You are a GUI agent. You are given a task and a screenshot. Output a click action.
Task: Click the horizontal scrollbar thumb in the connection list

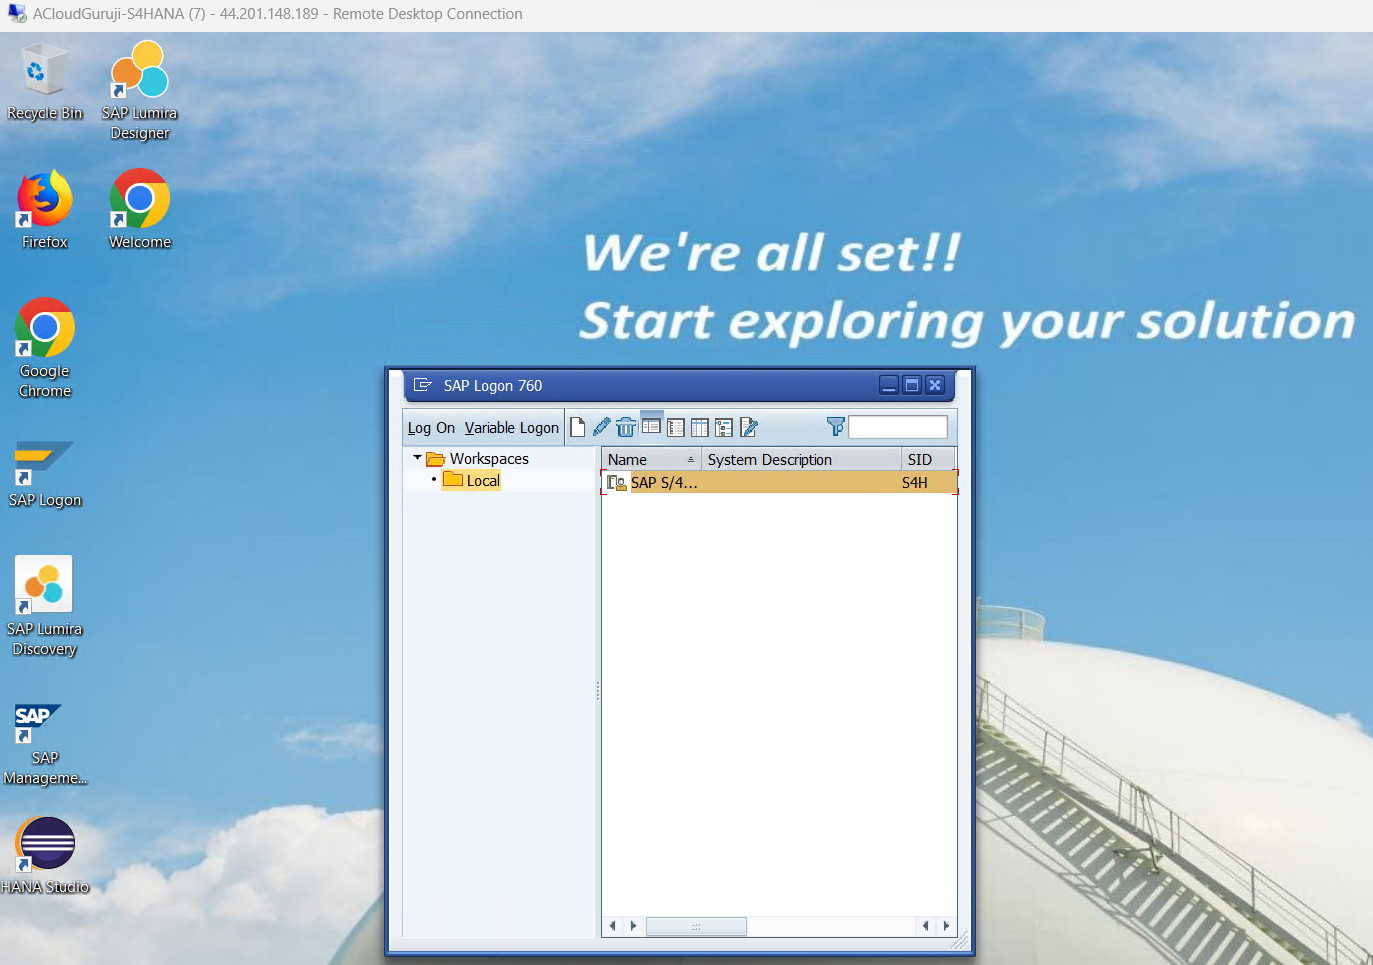[x=696, y=926]
